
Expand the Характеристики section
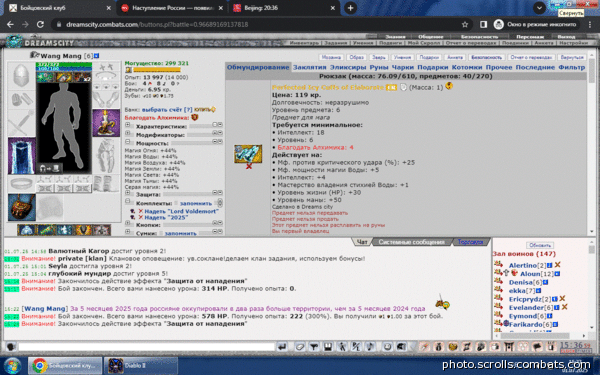click(x=127, y=125)
